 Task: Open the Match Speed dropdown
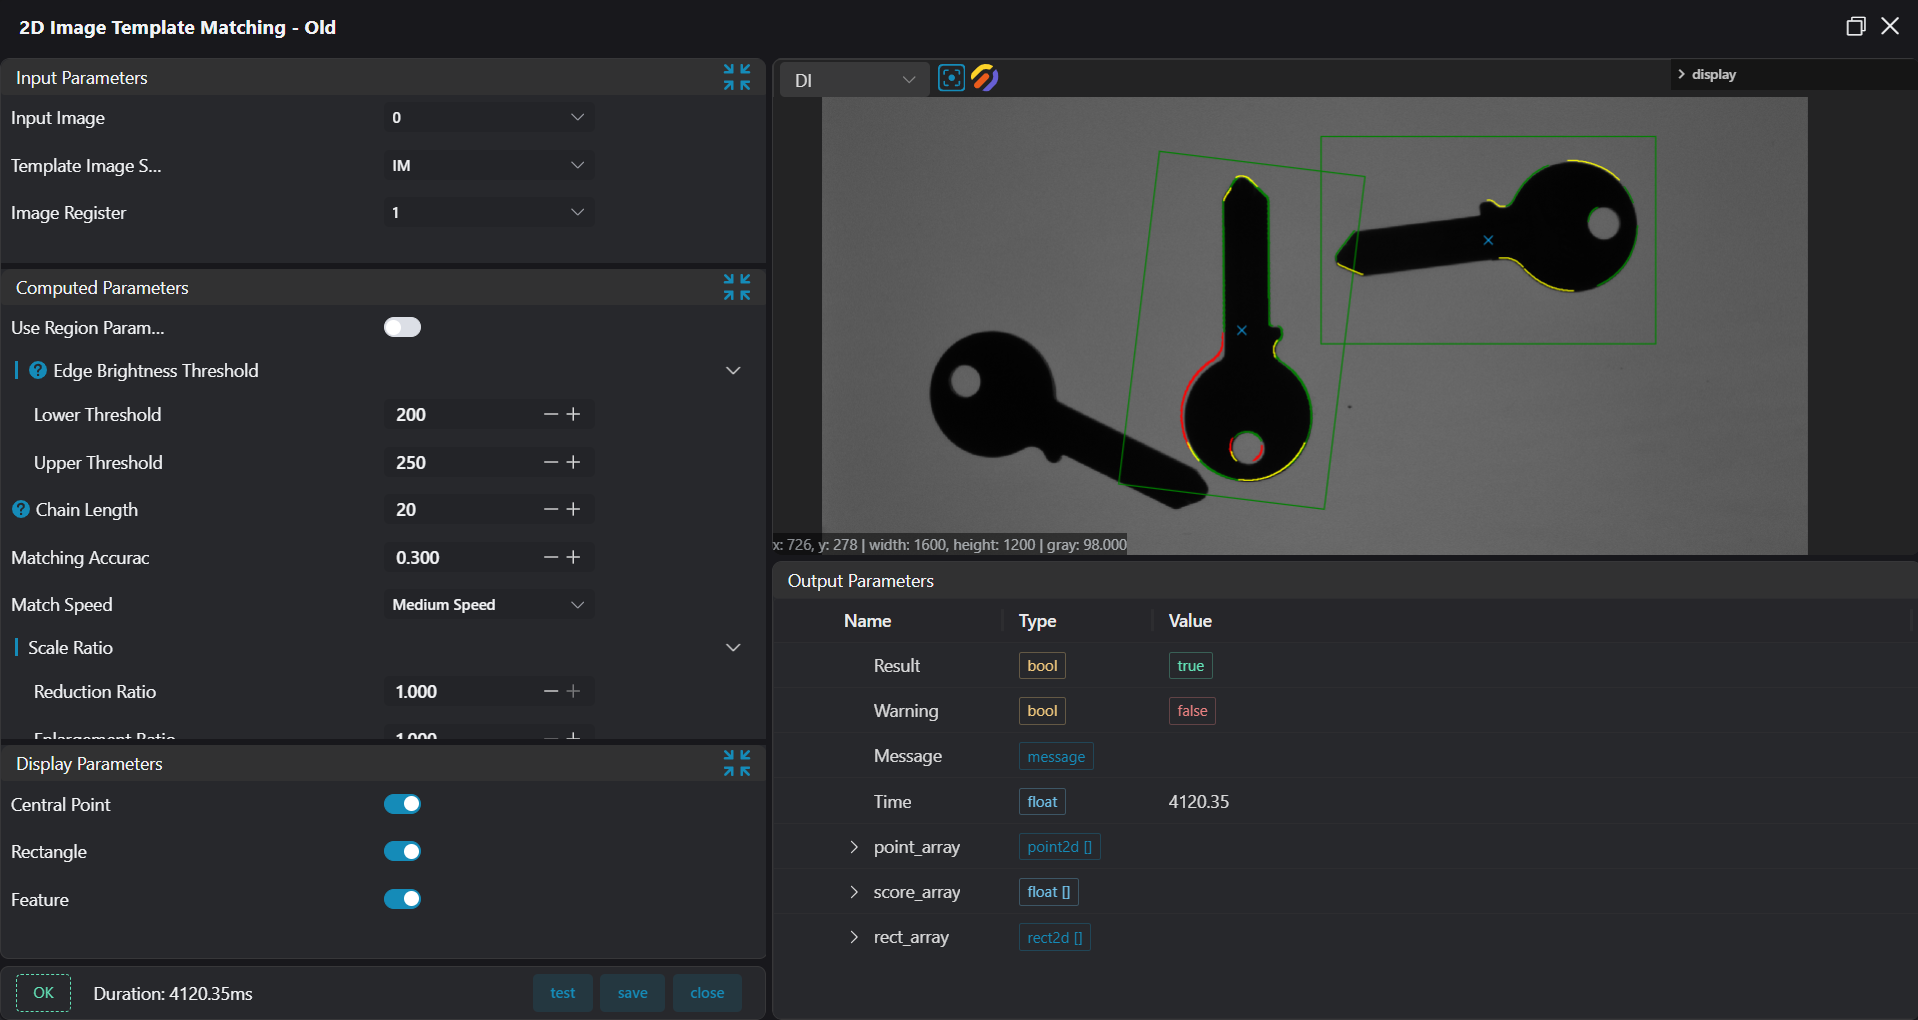(x=487, y=605)
